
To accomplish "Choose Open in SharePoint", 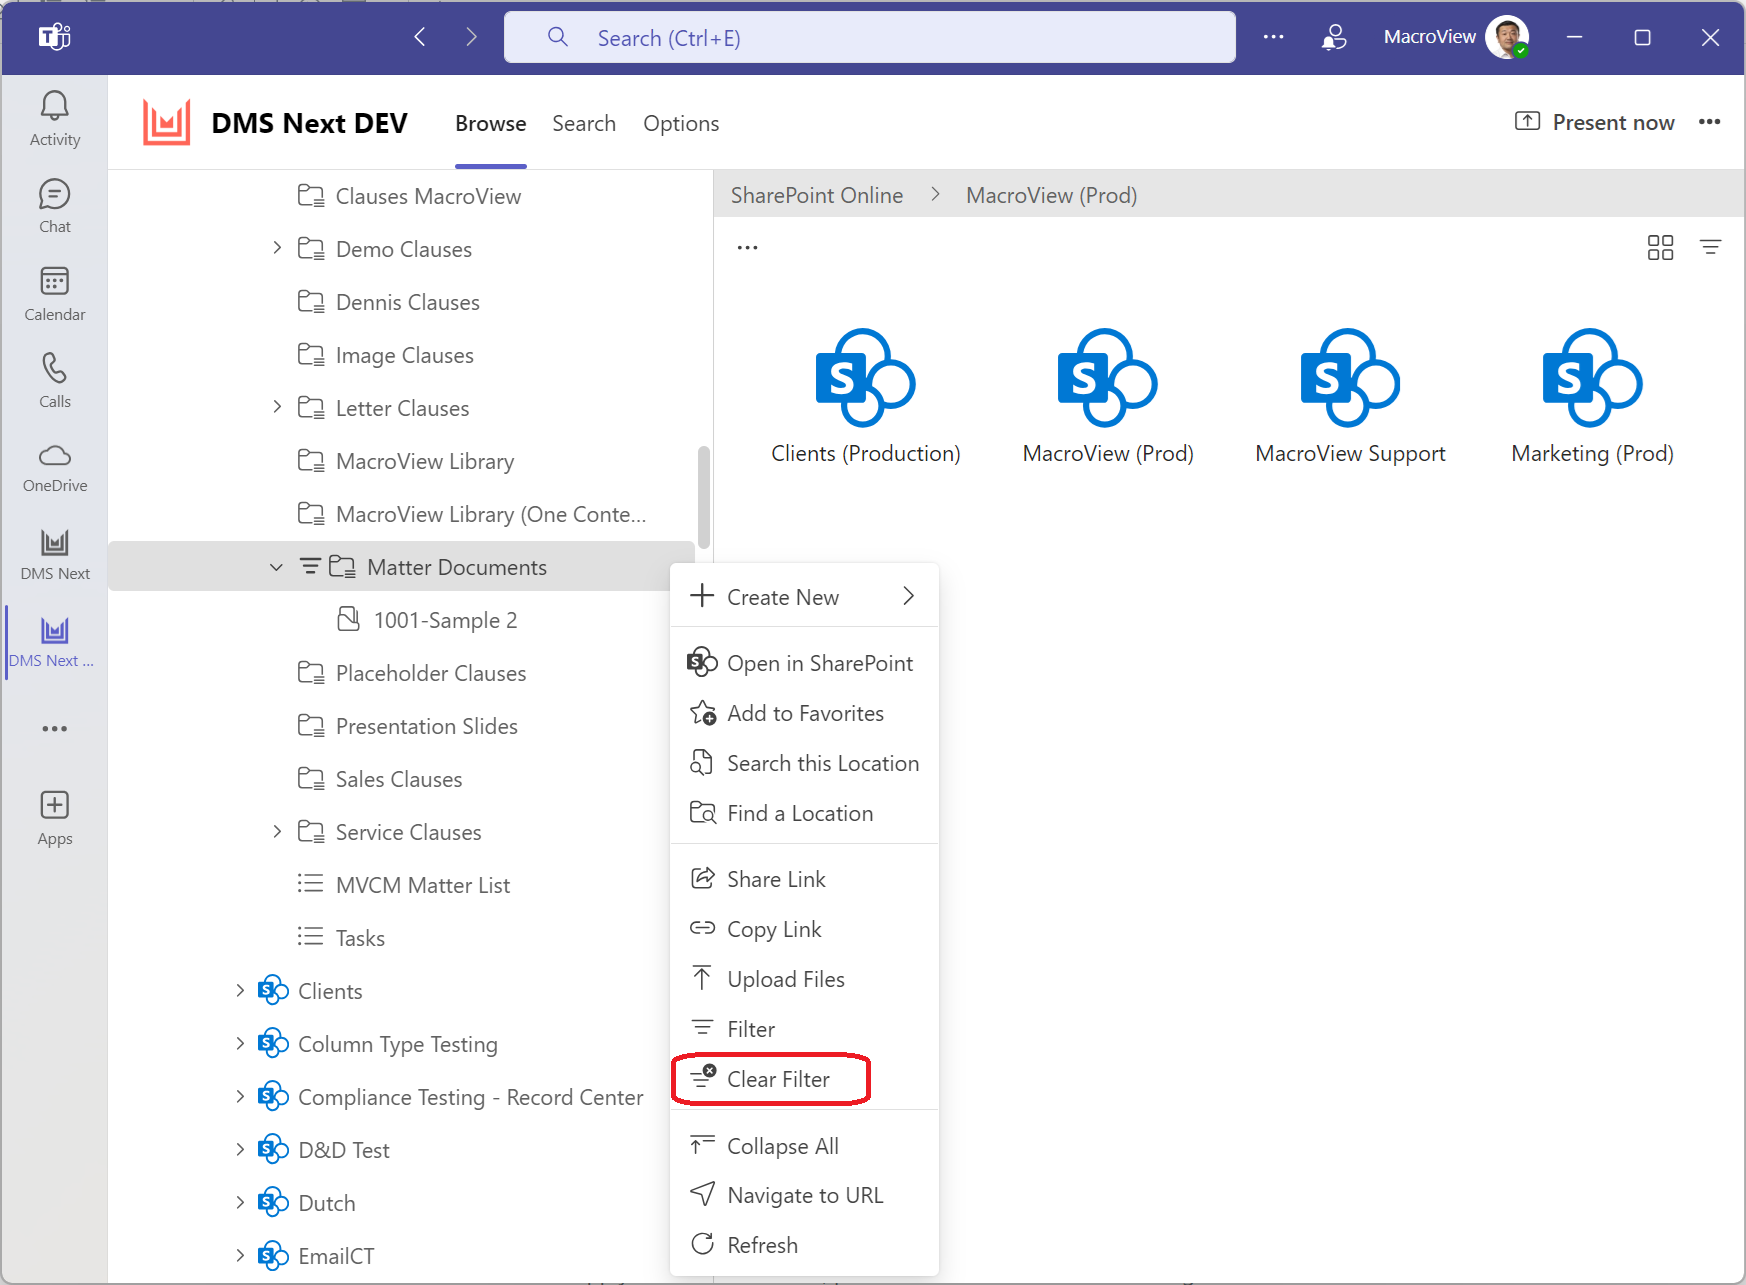I will (804, 663).
